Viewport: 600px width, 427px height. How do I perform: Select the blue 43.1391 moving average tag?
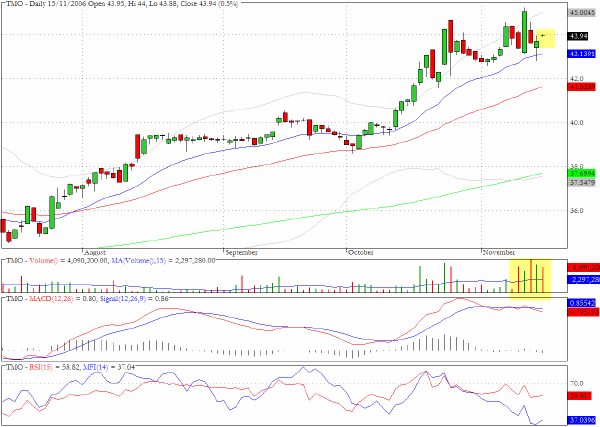[x=582, y=54]
